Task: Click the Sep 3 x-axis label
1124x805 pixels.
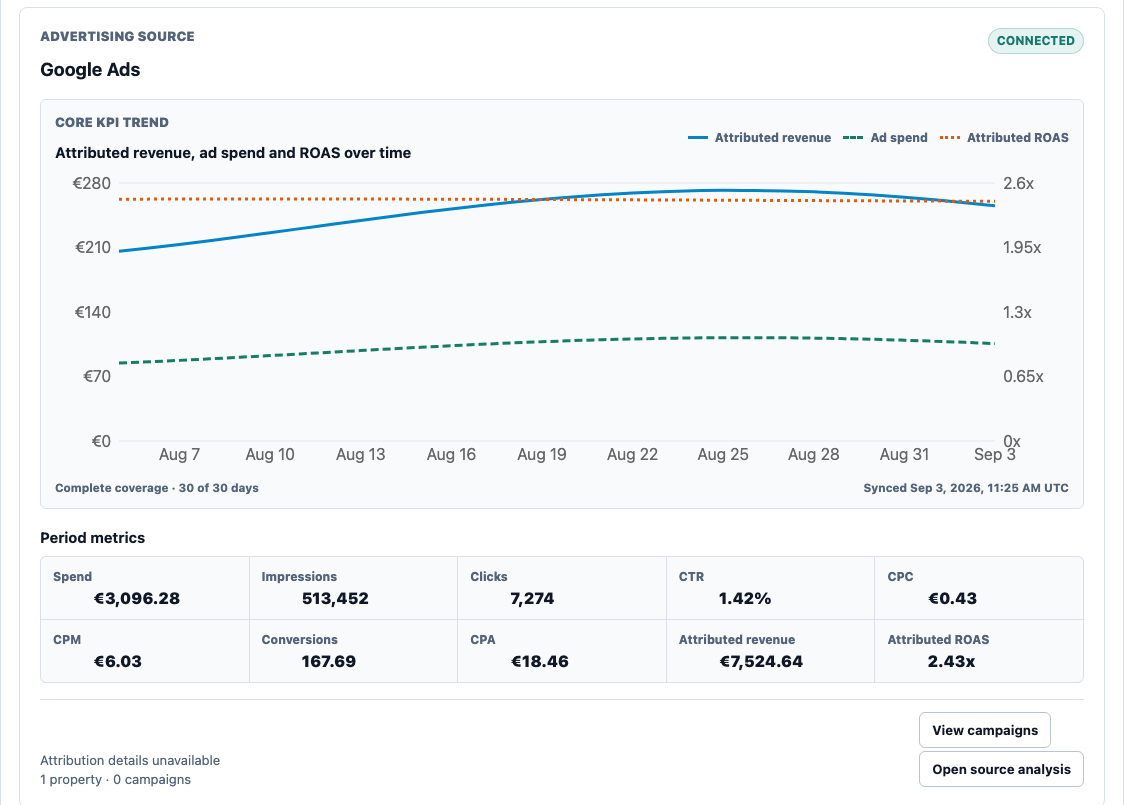Action: [994, 454]
